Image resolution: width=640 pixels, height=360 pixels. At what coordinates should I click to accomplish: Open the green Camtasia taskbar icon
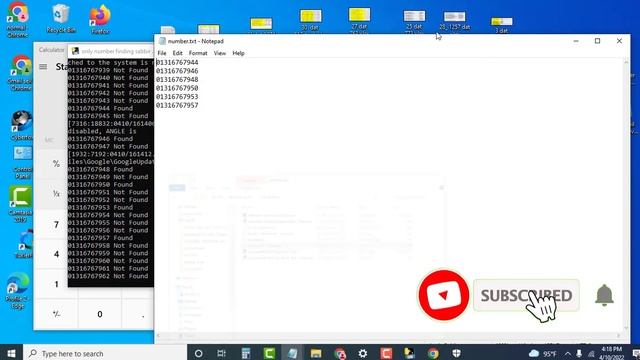click(x=269, y=353)
